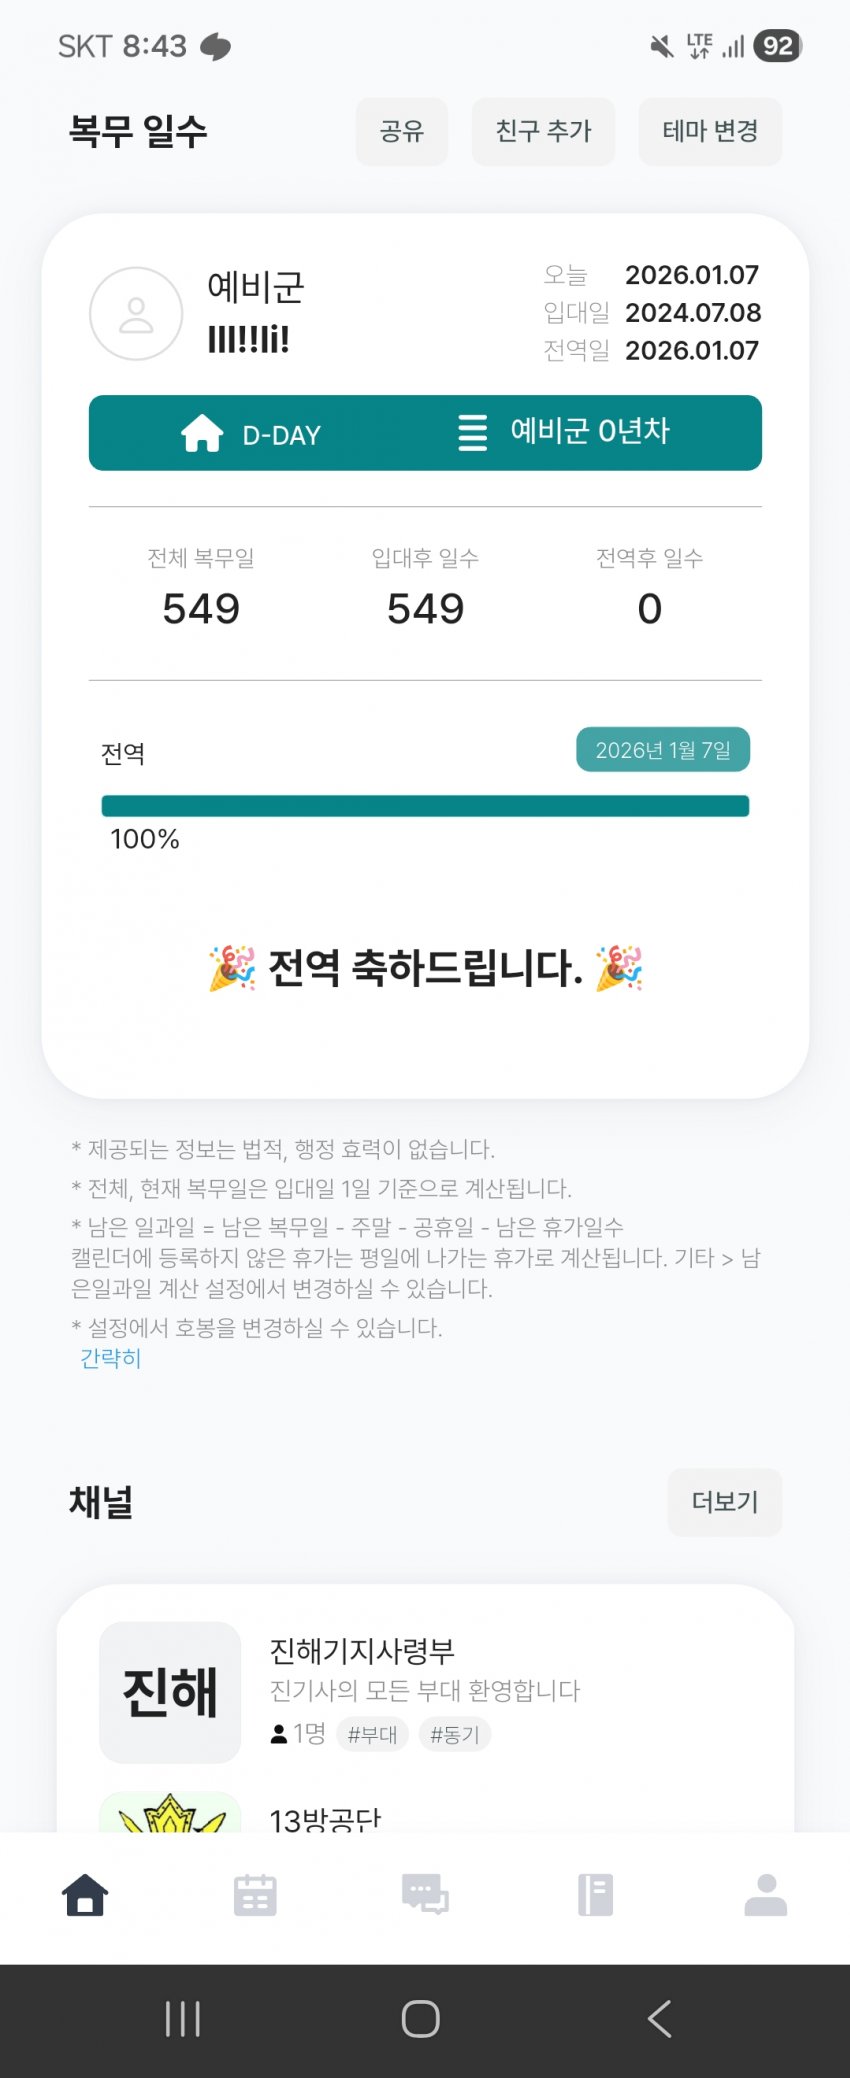Select the 2026년 1월 7일 date badge

(663, 750)
